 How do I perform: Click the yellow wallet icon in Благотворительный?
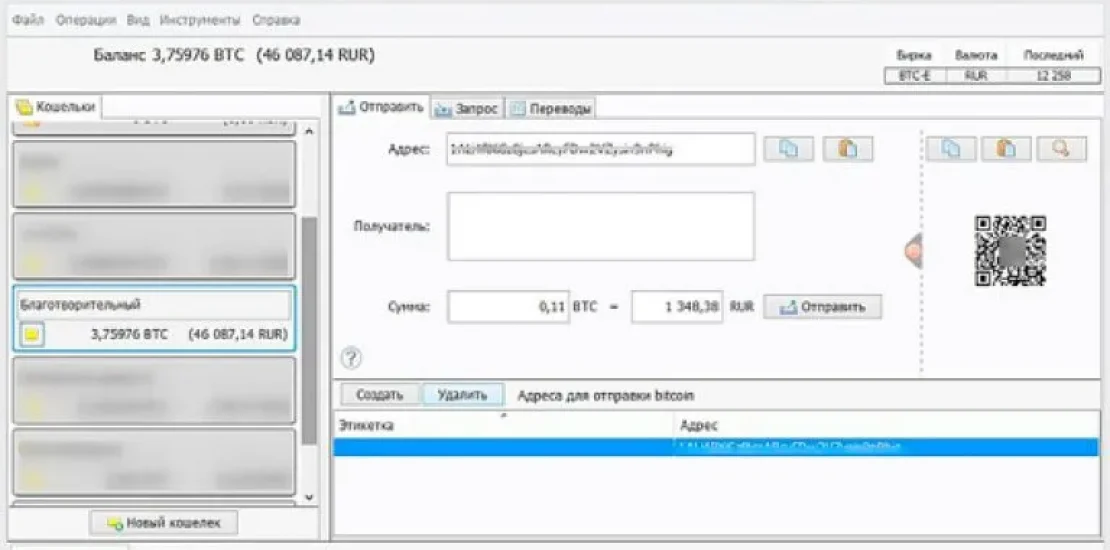coord(31,335)
